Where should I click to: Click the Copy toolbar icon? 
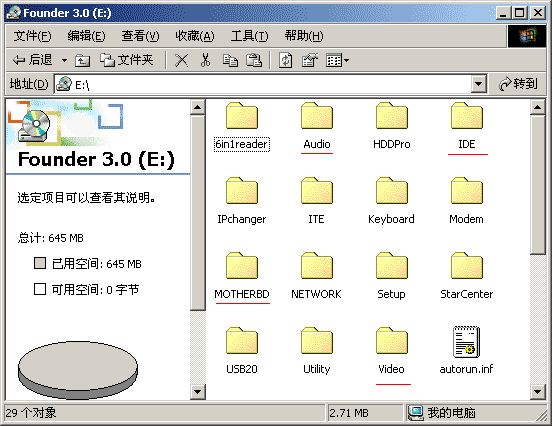pos(230,60)
